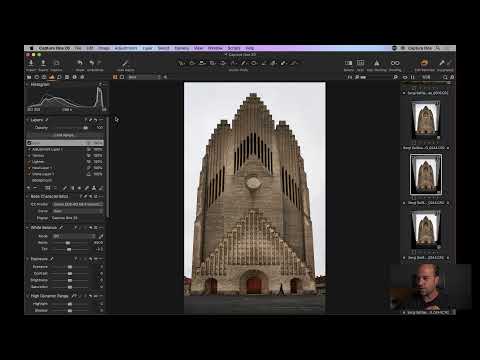
Task: Open the White Balance Mode dropdown
Action: (x=74, y=236)
